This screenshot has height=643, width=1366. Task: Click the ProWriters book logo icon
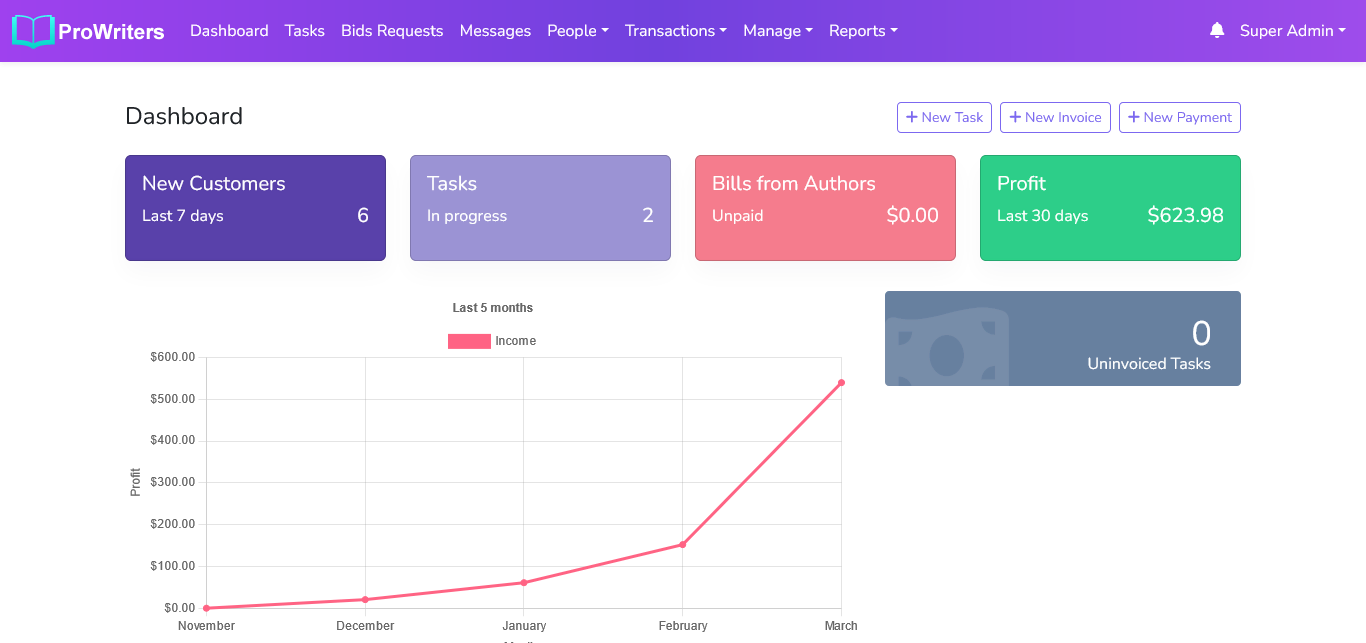click(33, 31)
